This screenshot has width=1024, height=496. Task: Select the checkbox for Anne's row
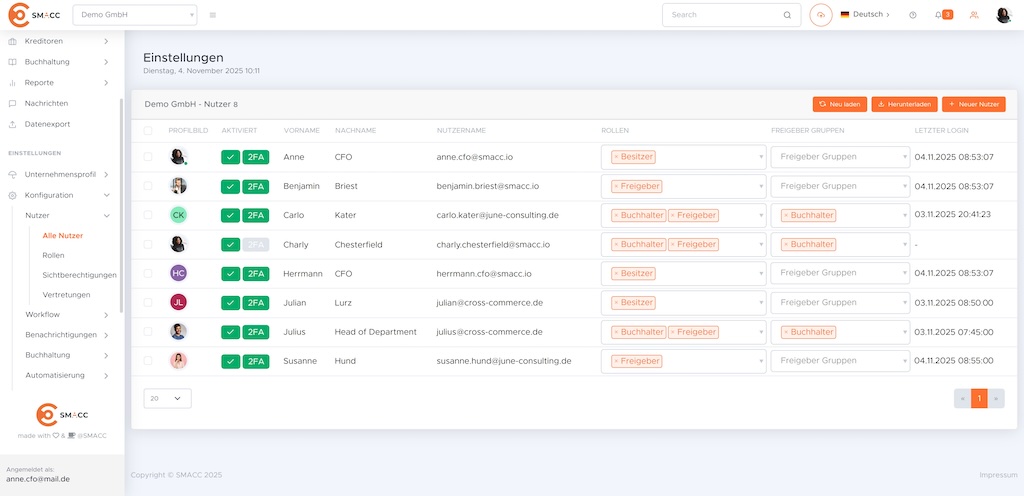point(148,157)
